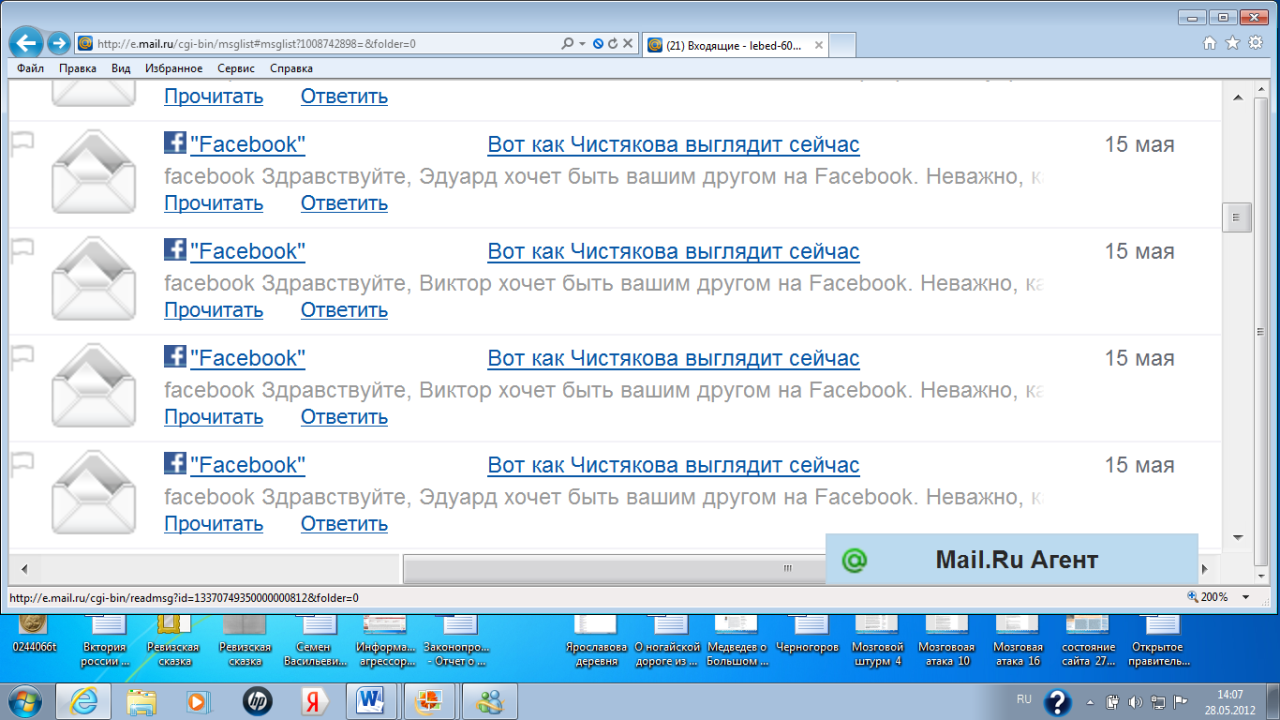The width and height of the screenshot is (1280, 720).
Task: Open the Избранное menu
Action: (173, 69)
